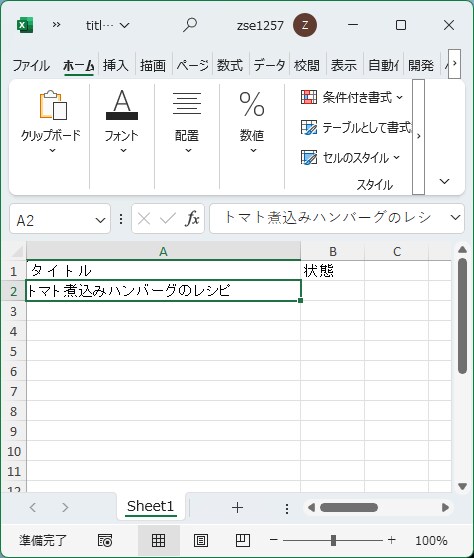Switch to Normal view
The width and height of the screenshot is (474, 558).
coord(158,540)
